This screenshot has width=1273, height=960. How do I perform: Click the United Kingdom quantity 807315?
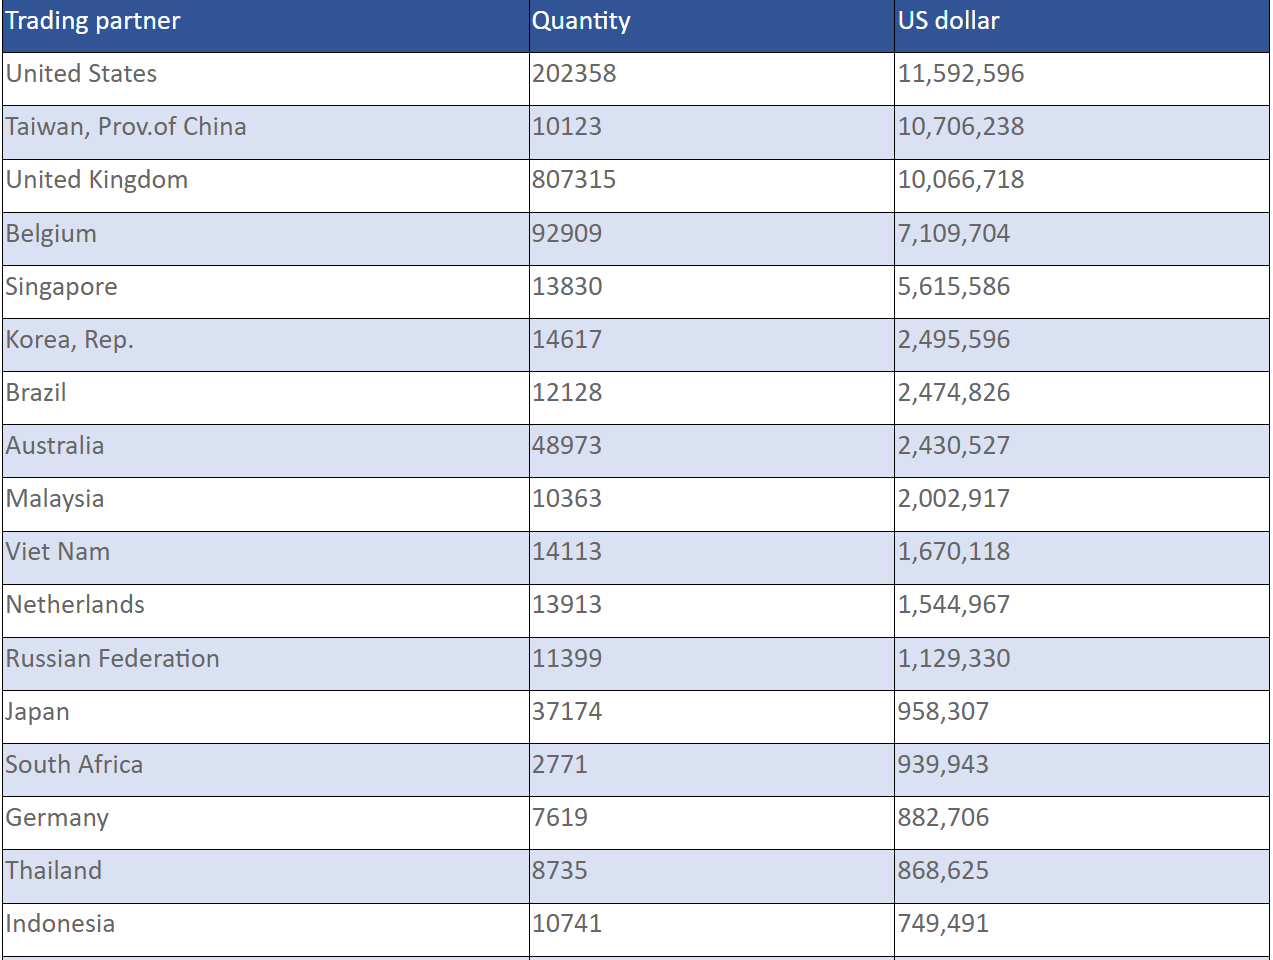tap(574, 180)
